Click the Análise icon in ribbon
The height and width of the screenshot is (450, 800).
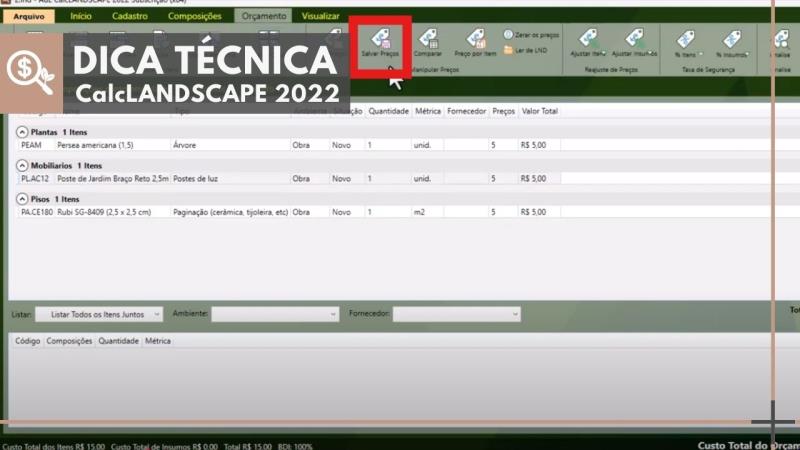(782, 43)
